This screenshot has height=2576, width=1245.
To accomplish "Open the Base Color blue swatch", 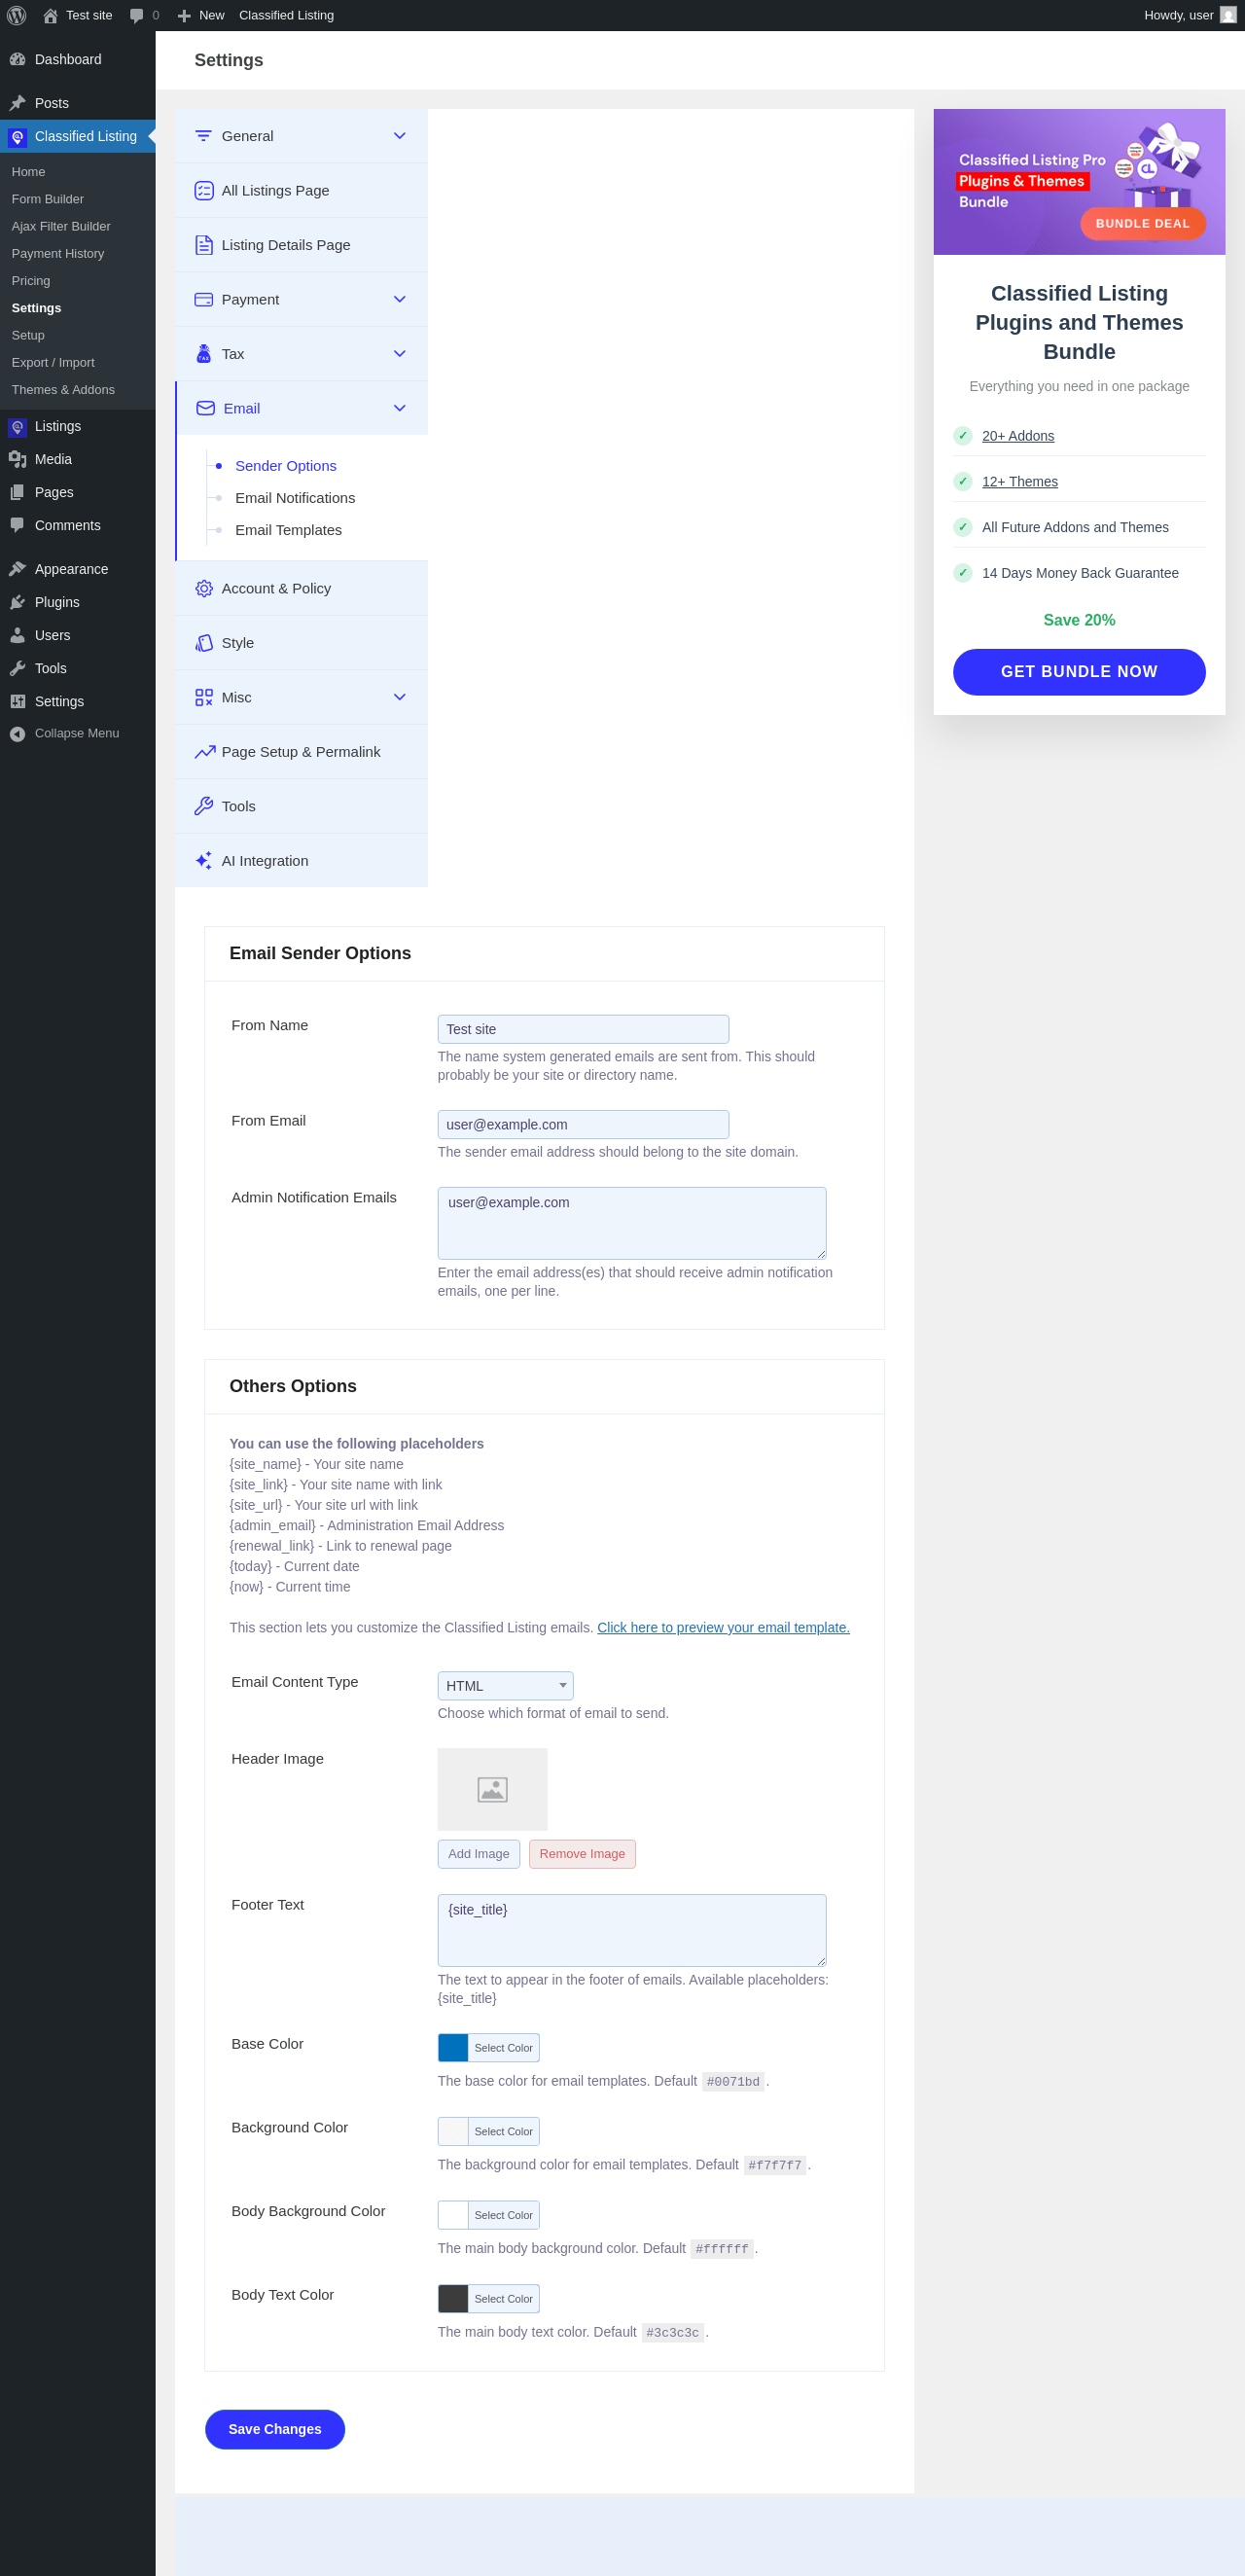I will 453,2048.
